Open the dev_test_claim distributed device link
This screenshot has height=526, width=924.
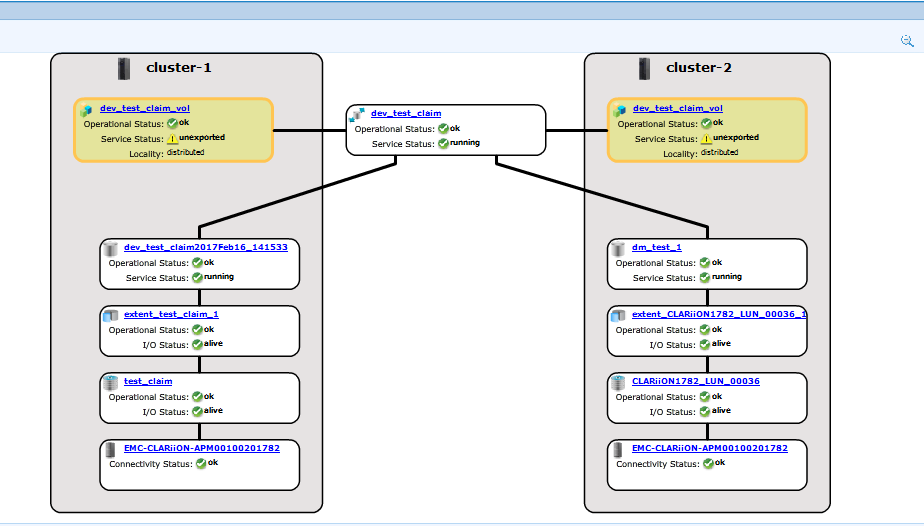click(x=406, y=113)
